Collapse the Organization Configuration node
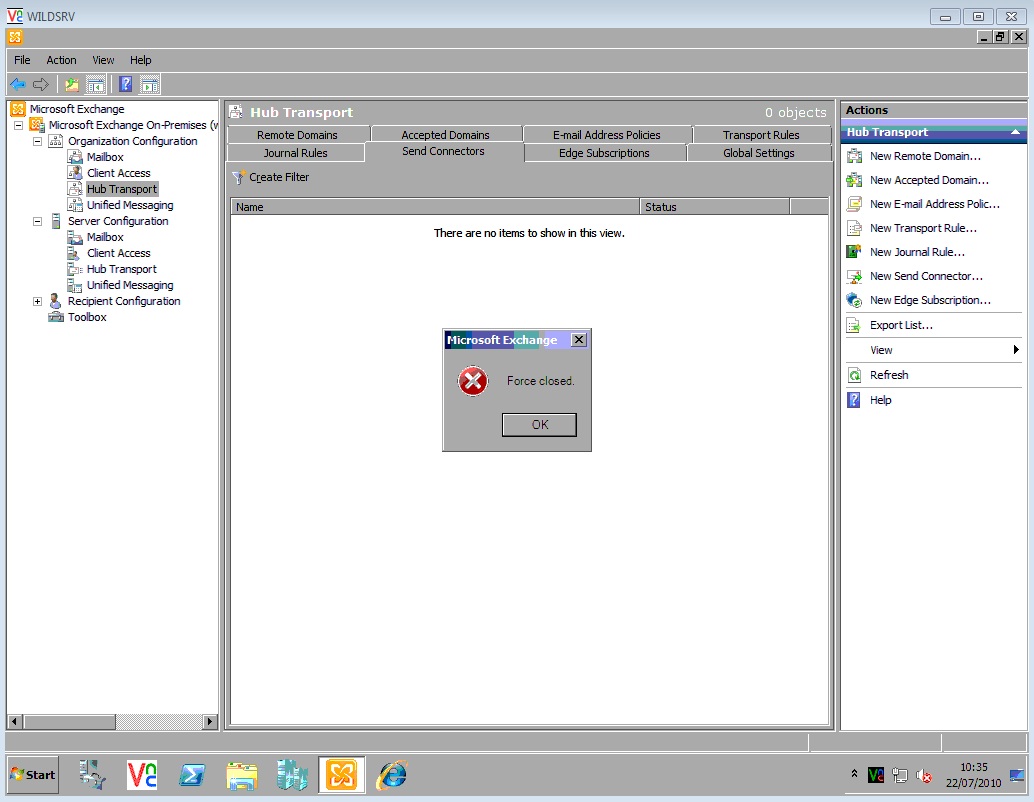 [38, 141]
